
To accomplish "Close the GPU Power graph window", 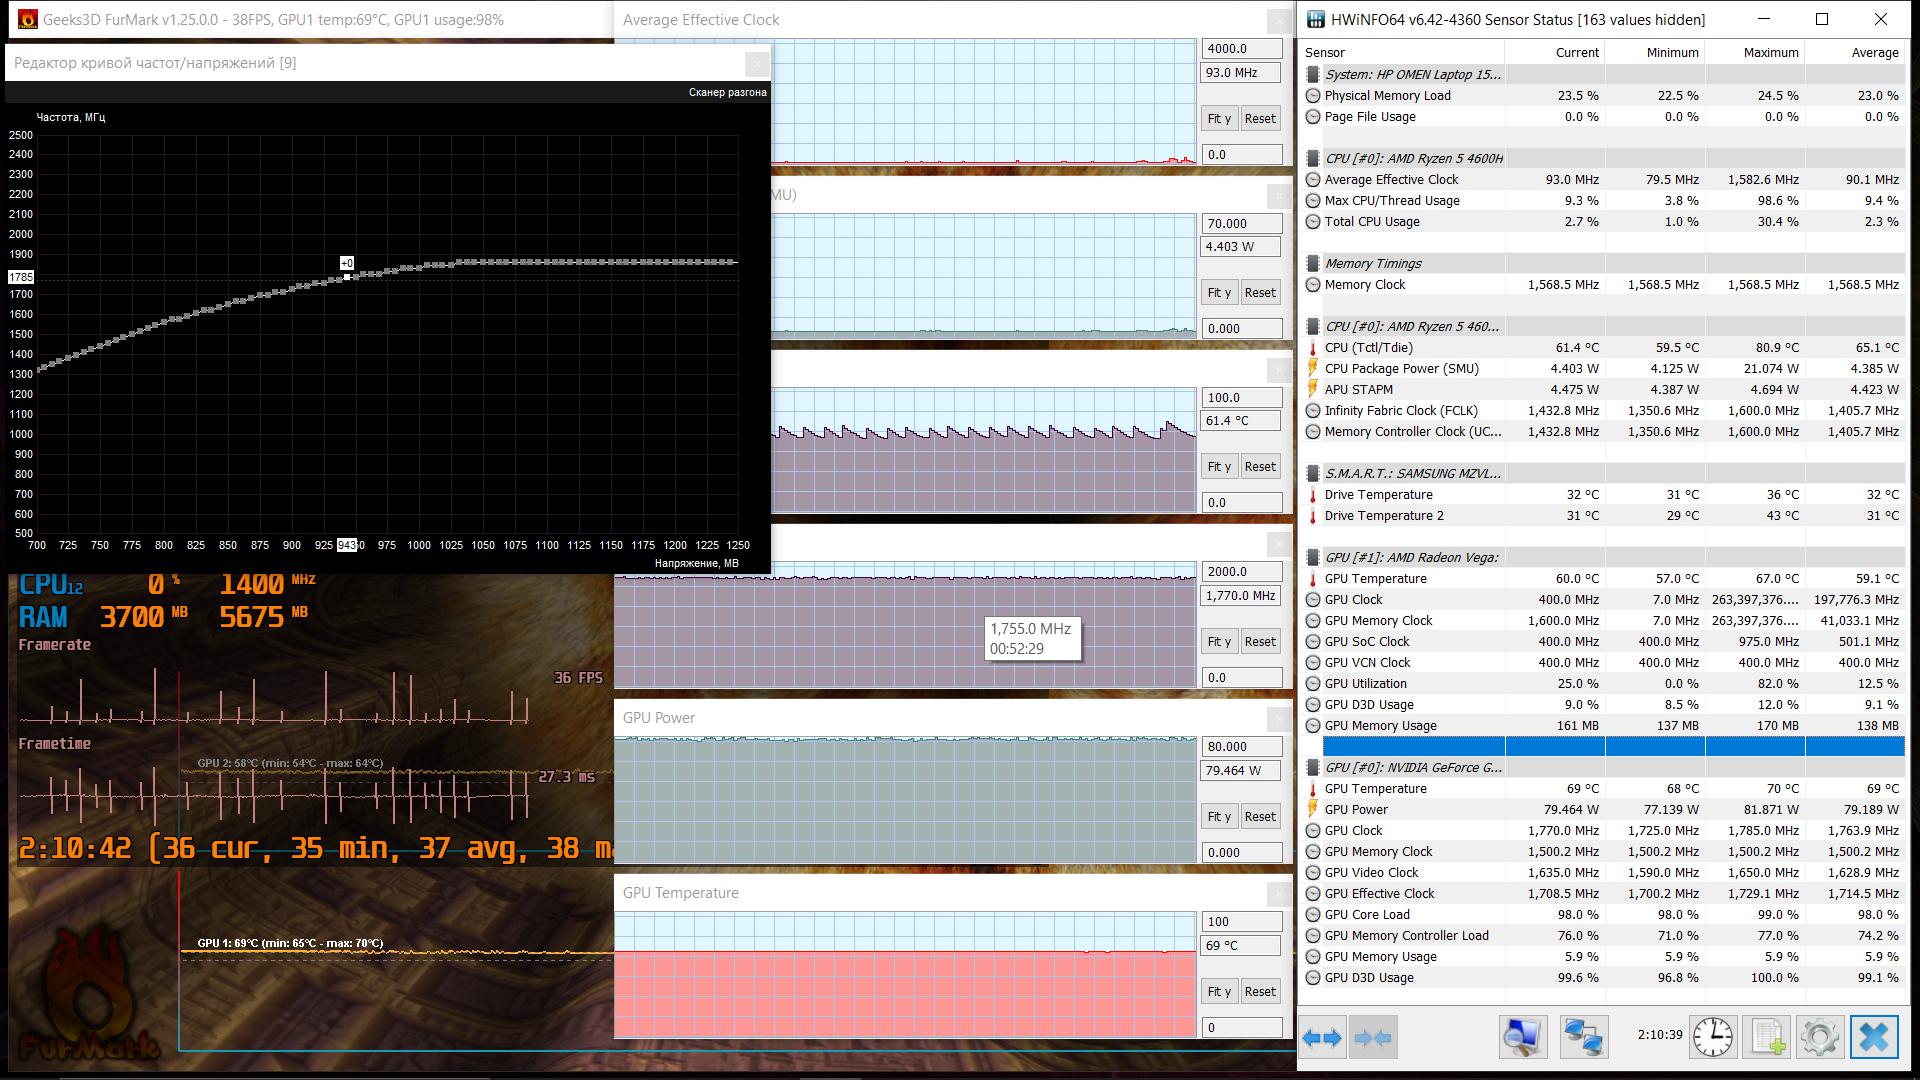I will click(x=1279, y=718).
